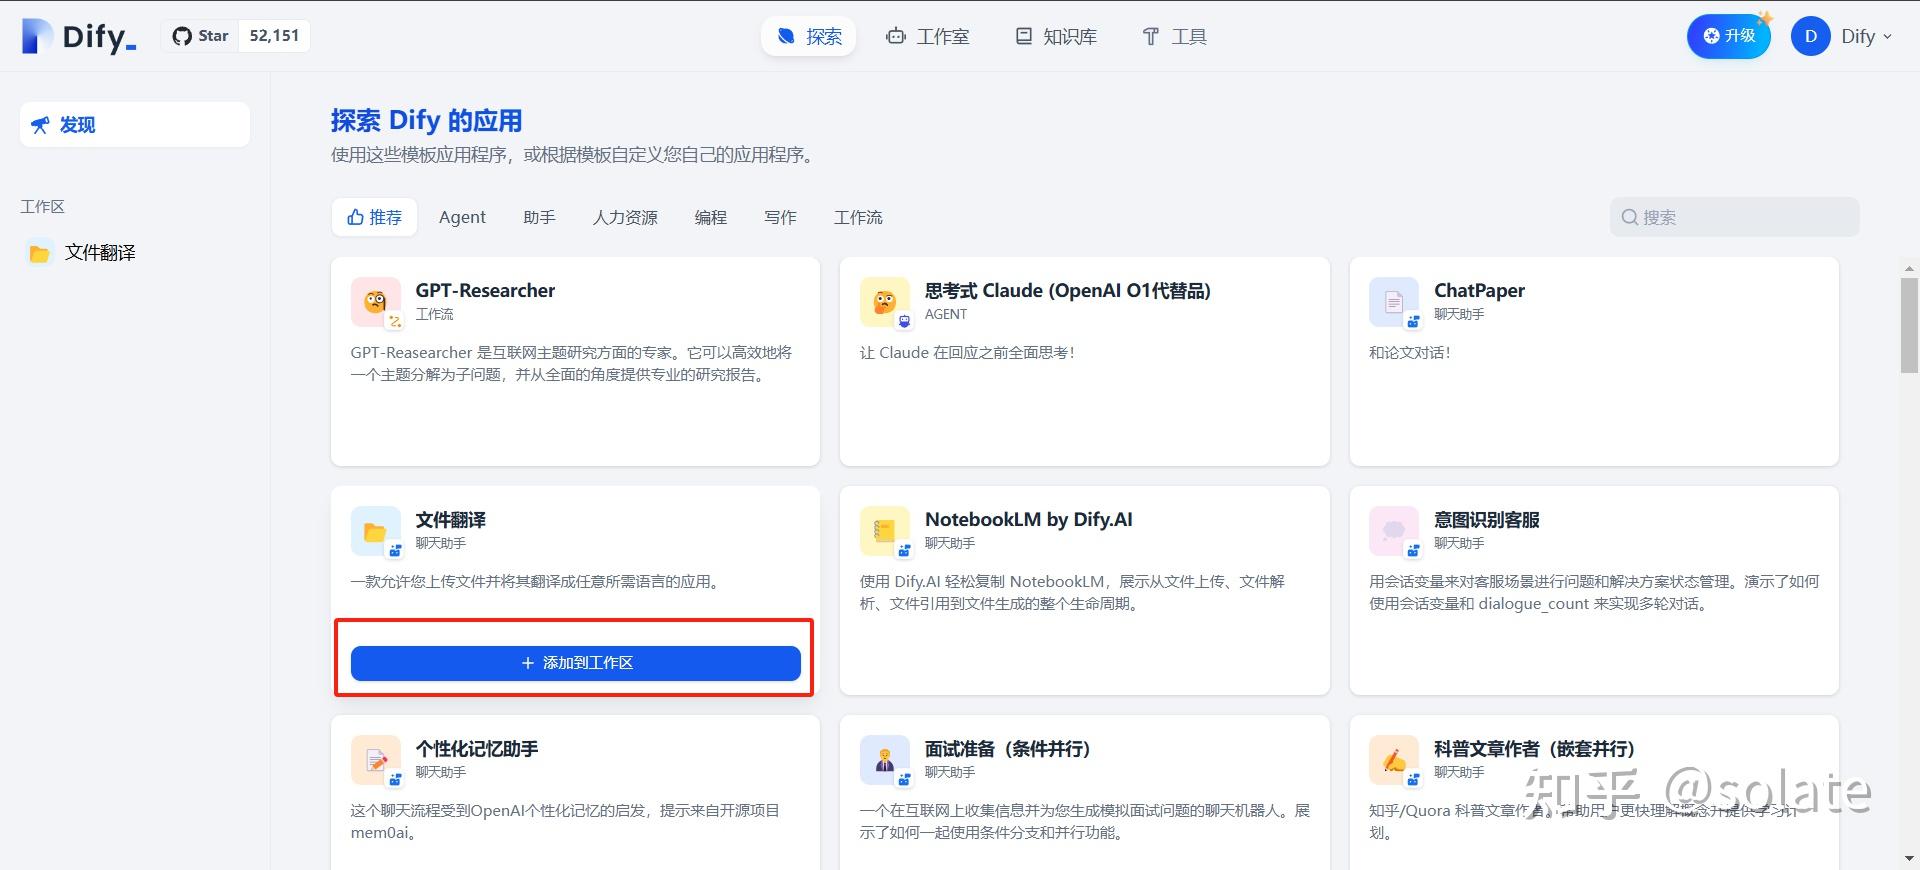Select the 写作 category tab
The image size is (1920, 870).
click(780, 217)
